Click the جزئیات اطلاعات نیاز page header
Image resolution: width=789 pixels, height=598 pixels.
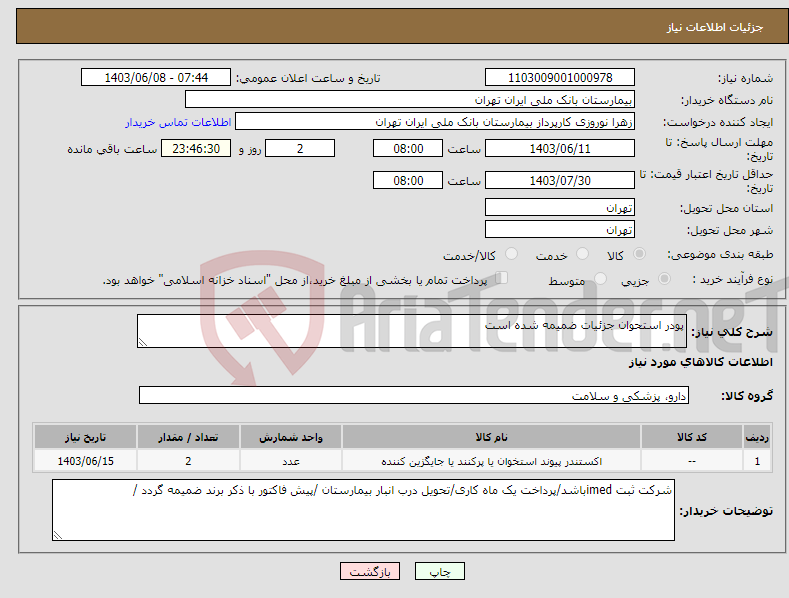pos(715,27)
